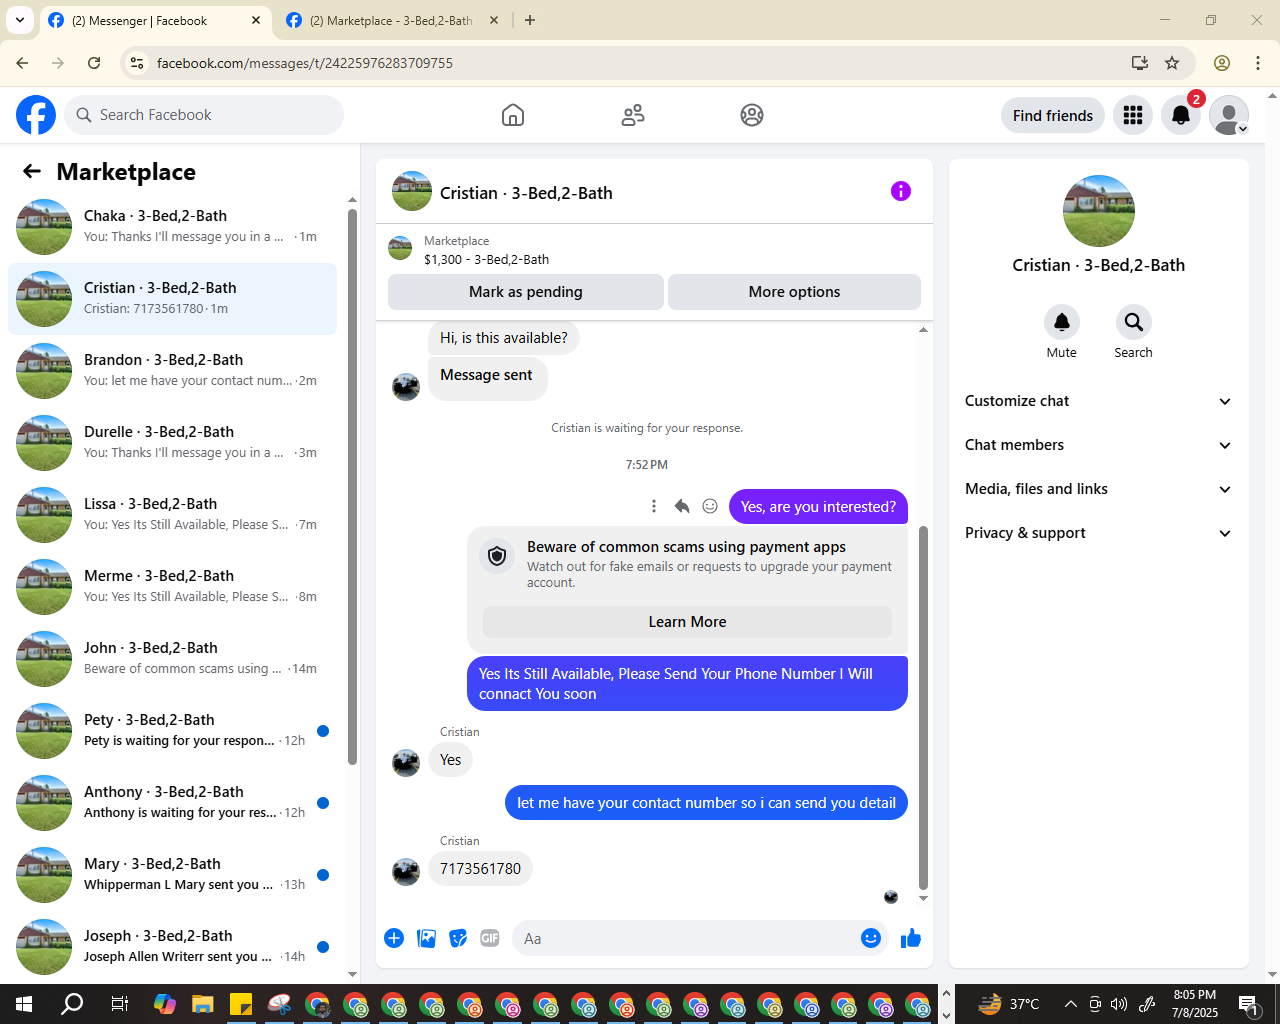Viewport: 1280px width, 1024px height.
Task: Open the taskbar notification center icon
Action: (x=1248, y=1004)
